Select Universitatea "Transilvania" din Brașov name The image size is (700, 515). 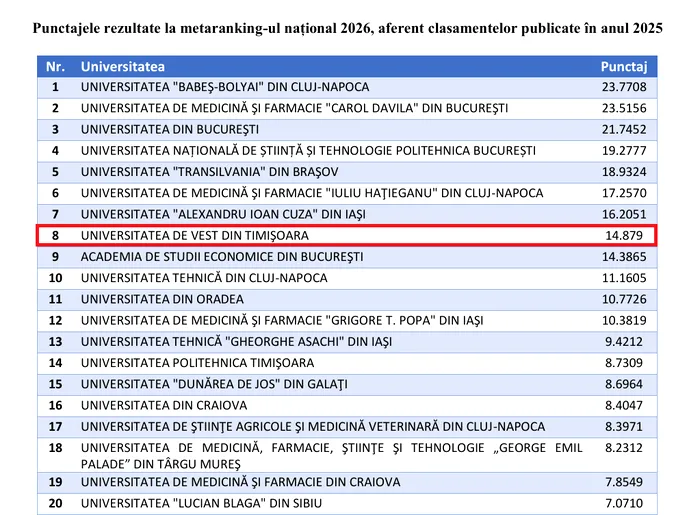[x=209, y=172]
